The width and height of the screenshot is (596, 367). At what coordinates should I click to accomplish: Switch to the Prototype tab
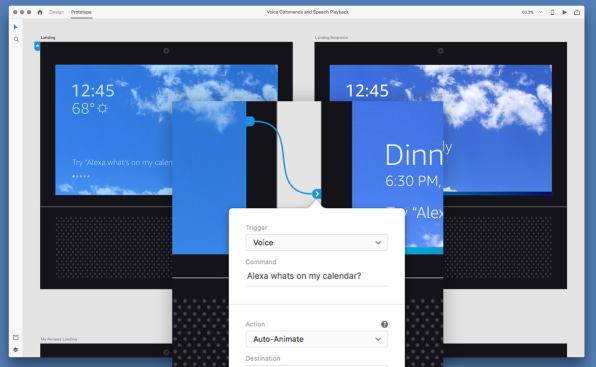(x=81, y=12)
